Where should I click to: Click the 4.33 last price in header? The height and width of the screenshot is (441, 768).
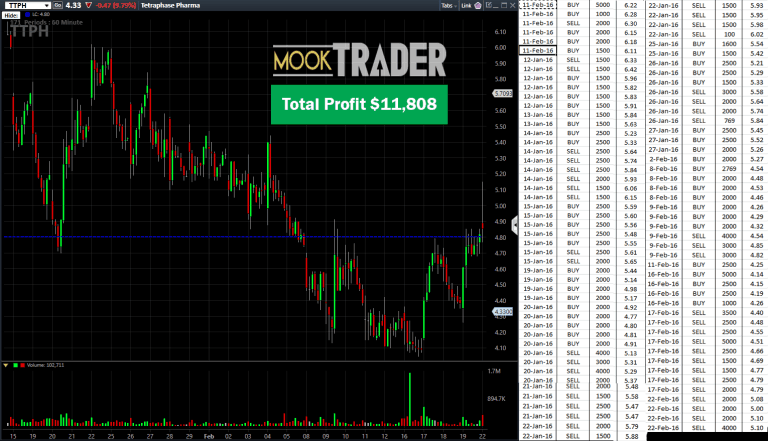(73, 5)
